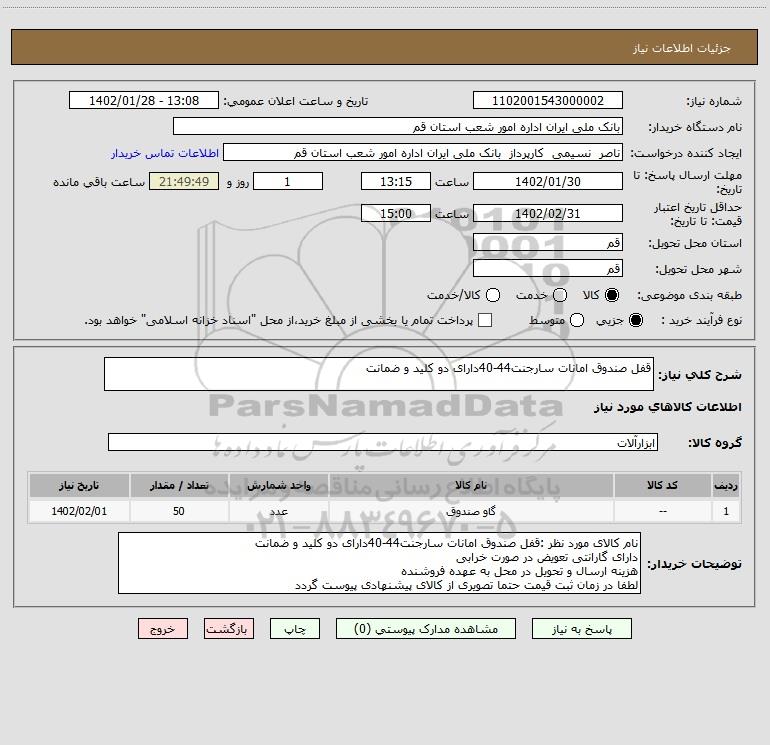Click the توضیحات خریدار text area

coord(379,563)
